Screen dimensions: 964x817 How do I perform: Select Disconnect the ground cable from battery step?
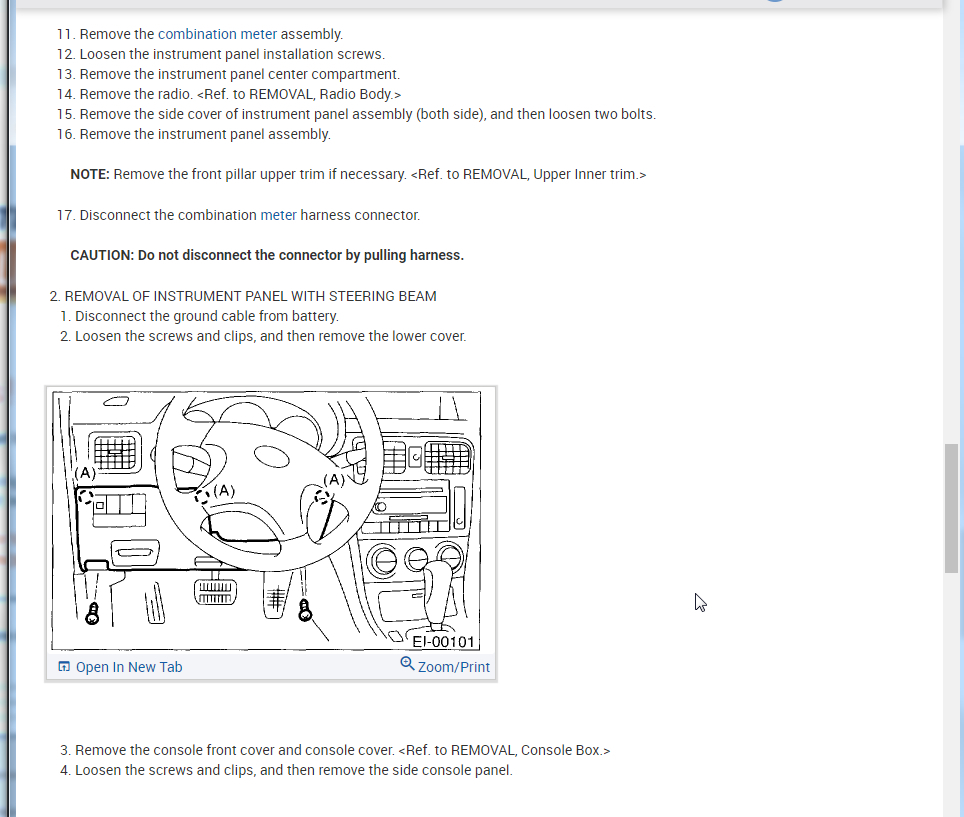pyautogui.click(x=199, y=316)
